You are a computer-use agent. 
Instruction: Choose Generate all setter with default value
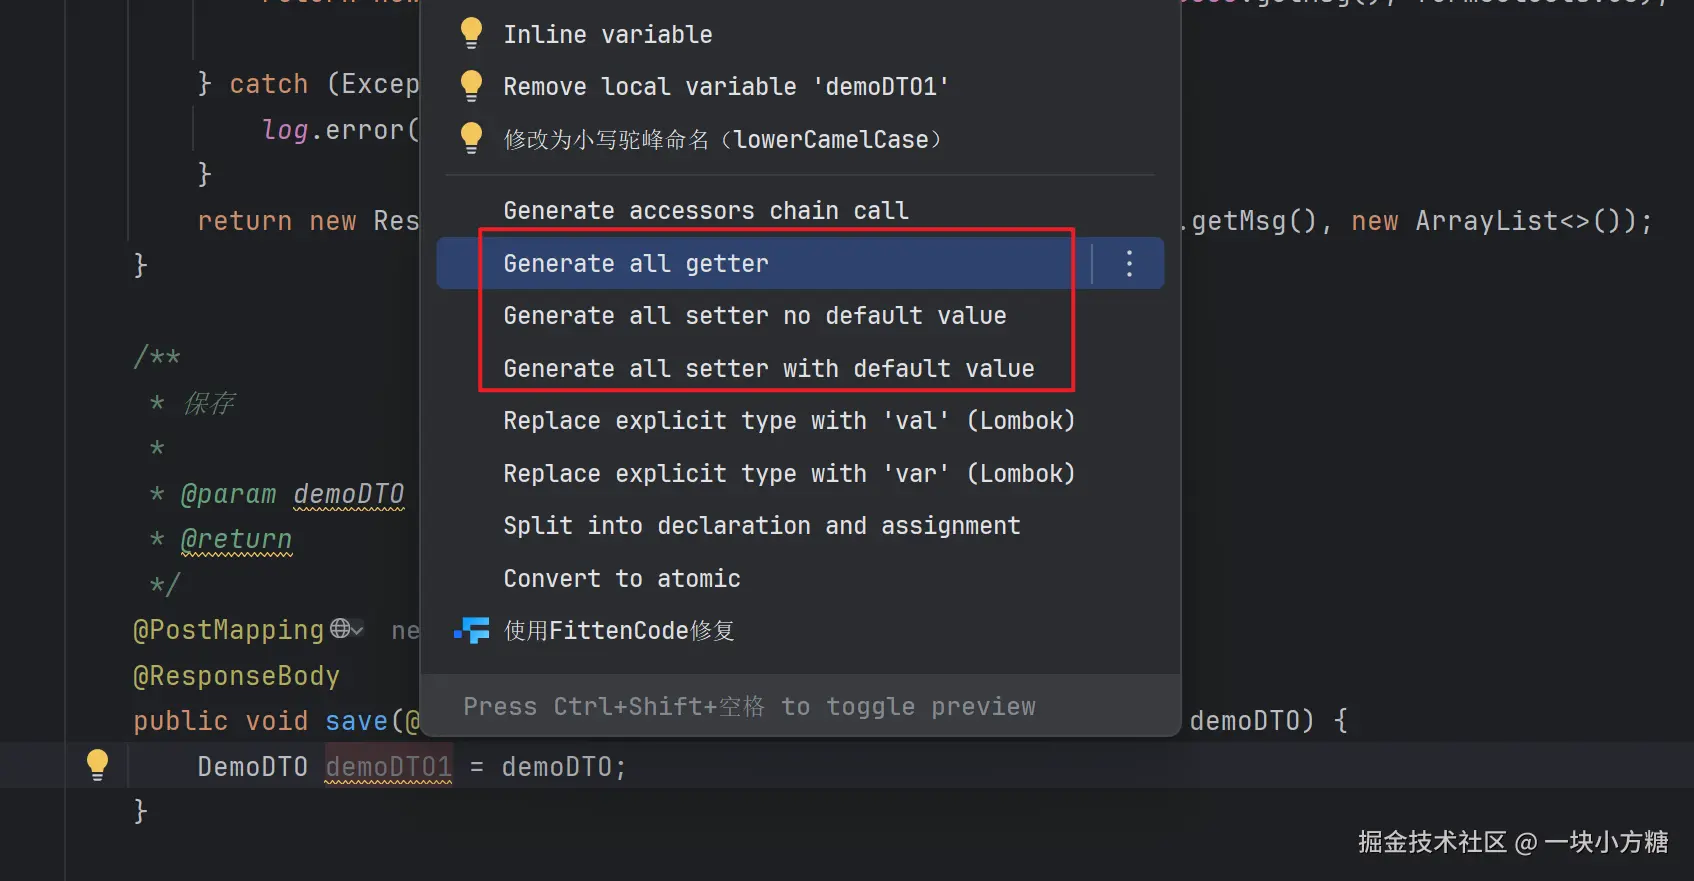[768, 368]
